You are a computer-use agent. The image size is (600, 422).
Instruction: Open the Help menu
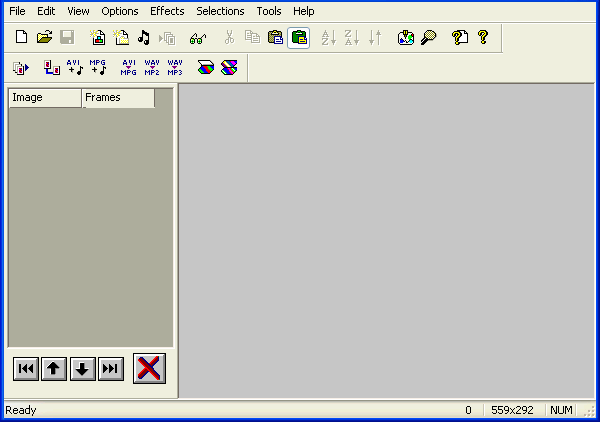point(304,11)
